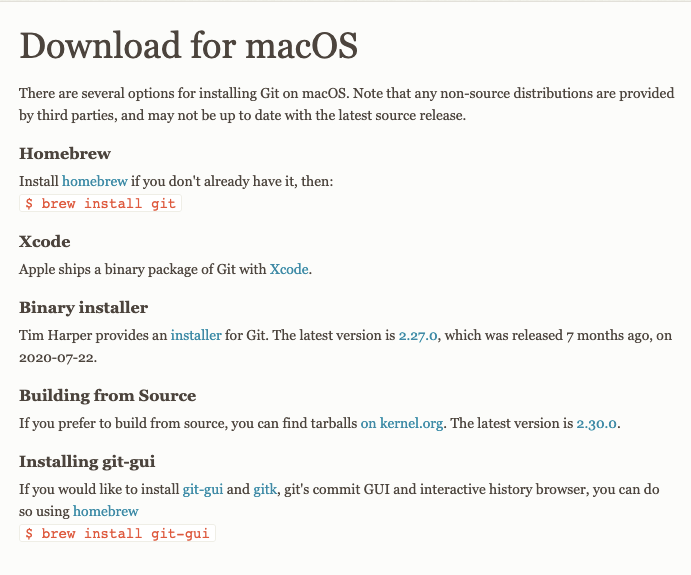Open the git-gui link
Viewport: 691px width, 575px height.
203,490
